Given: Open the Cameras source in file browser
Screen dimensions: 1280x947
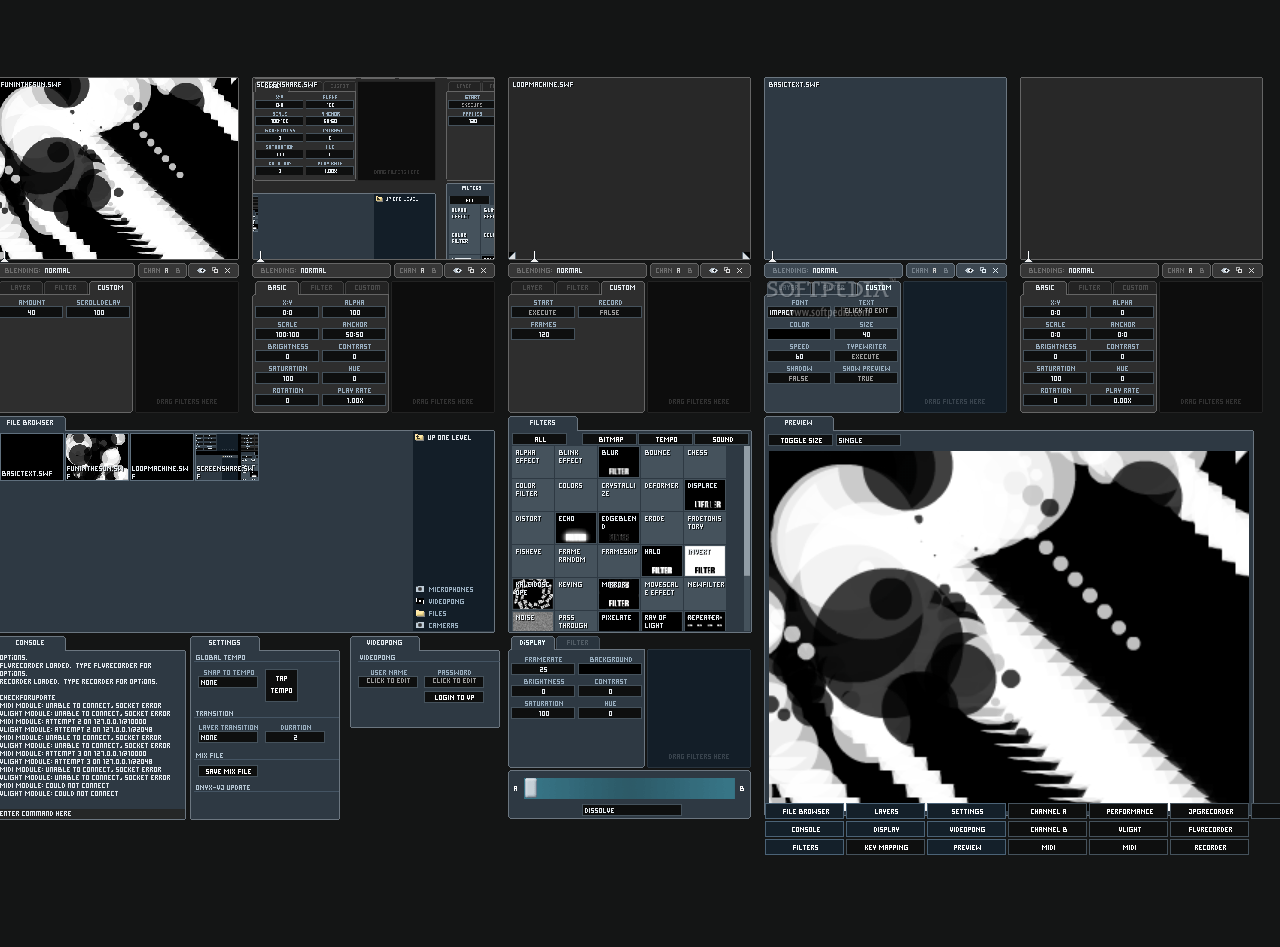Looking at the screenshot, I should pos(438,625).
